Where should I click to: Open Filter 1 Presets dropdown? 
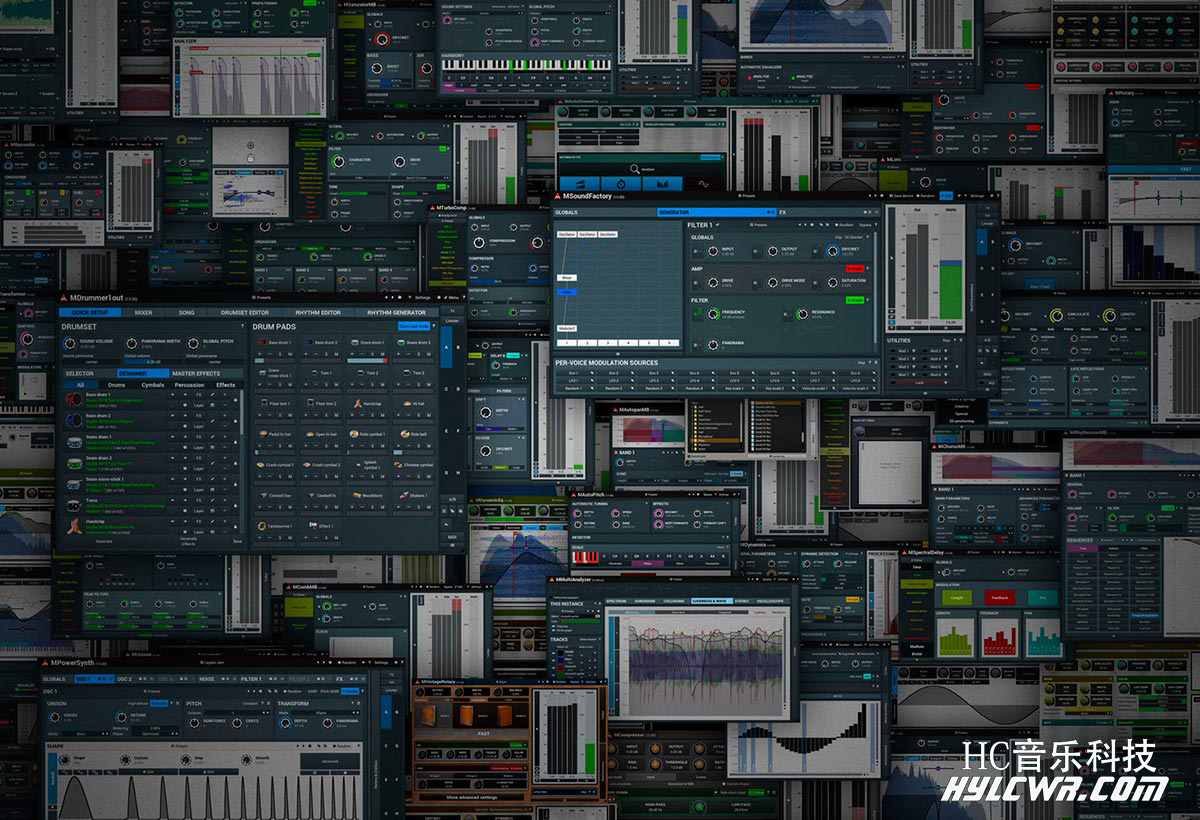click(x=758, y=225)
